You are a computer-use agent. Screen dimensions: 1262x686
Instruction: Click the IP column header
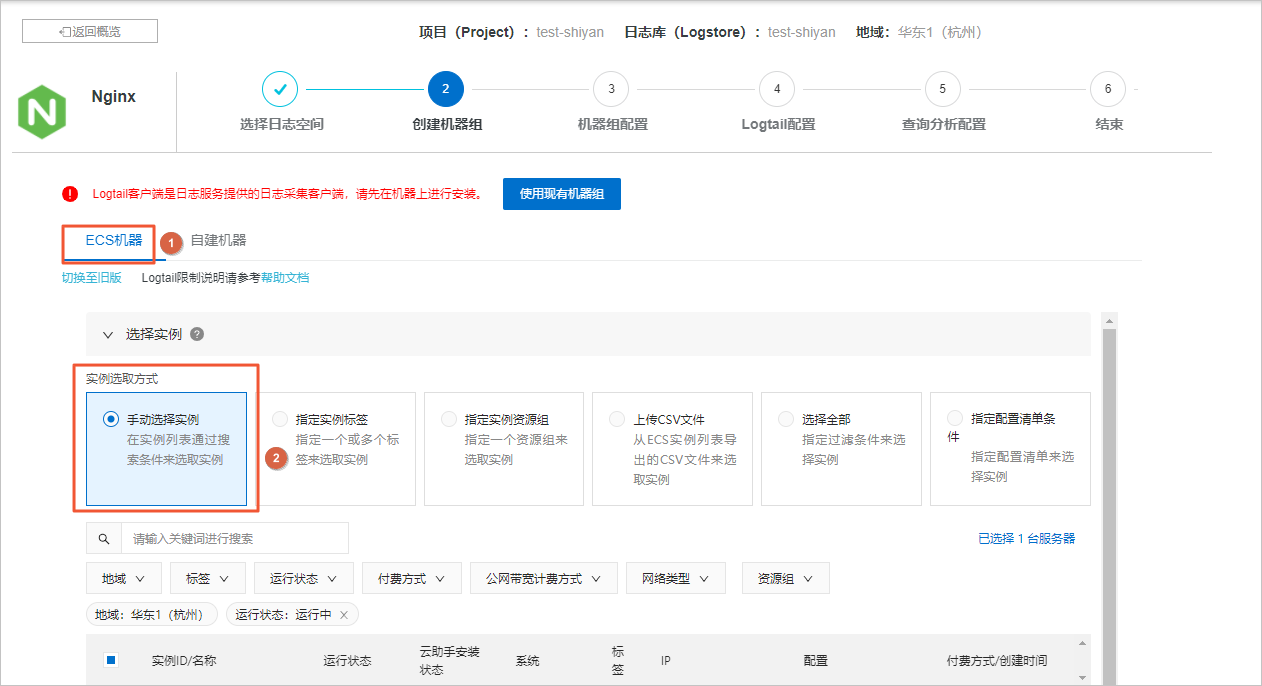click(x=665, y=661)
